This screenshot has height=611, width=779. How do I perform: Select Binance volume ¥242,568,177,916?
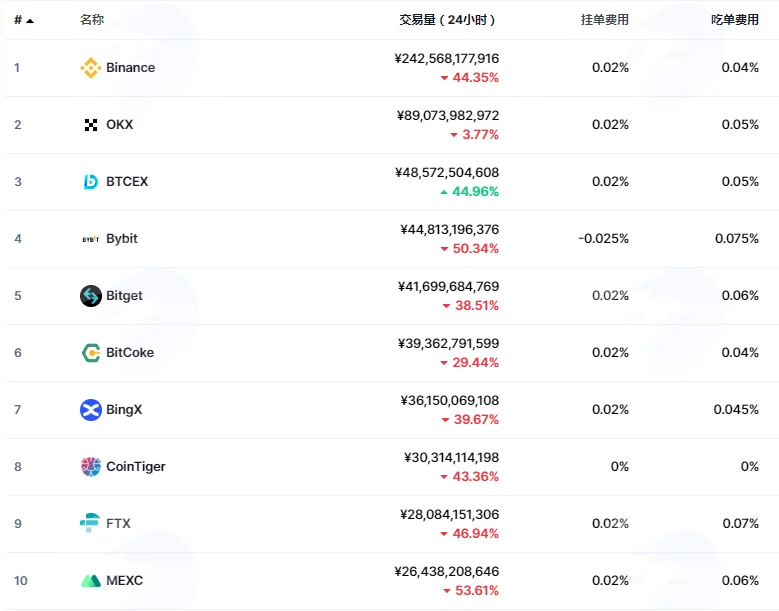coord(447,59)
